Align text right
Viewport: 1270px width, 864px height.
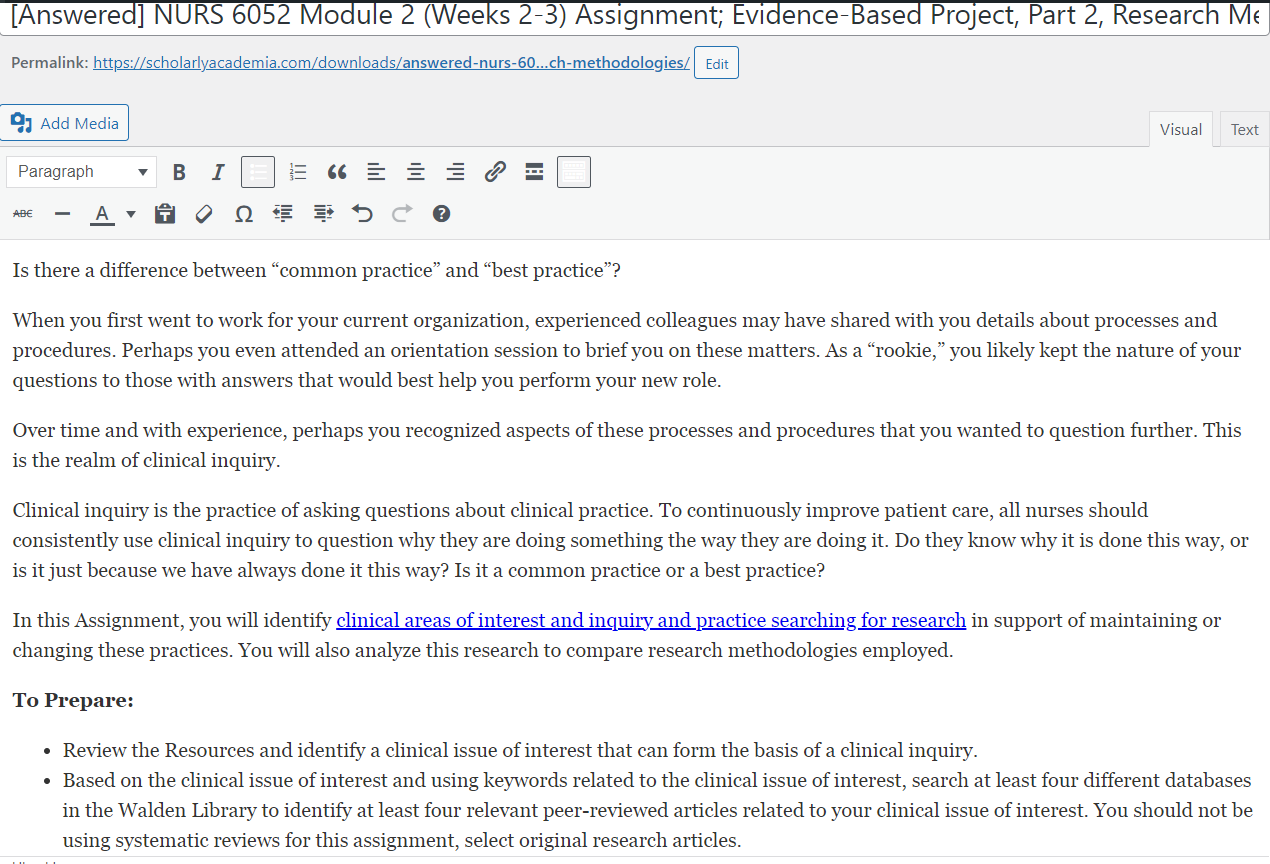point(455,172)
